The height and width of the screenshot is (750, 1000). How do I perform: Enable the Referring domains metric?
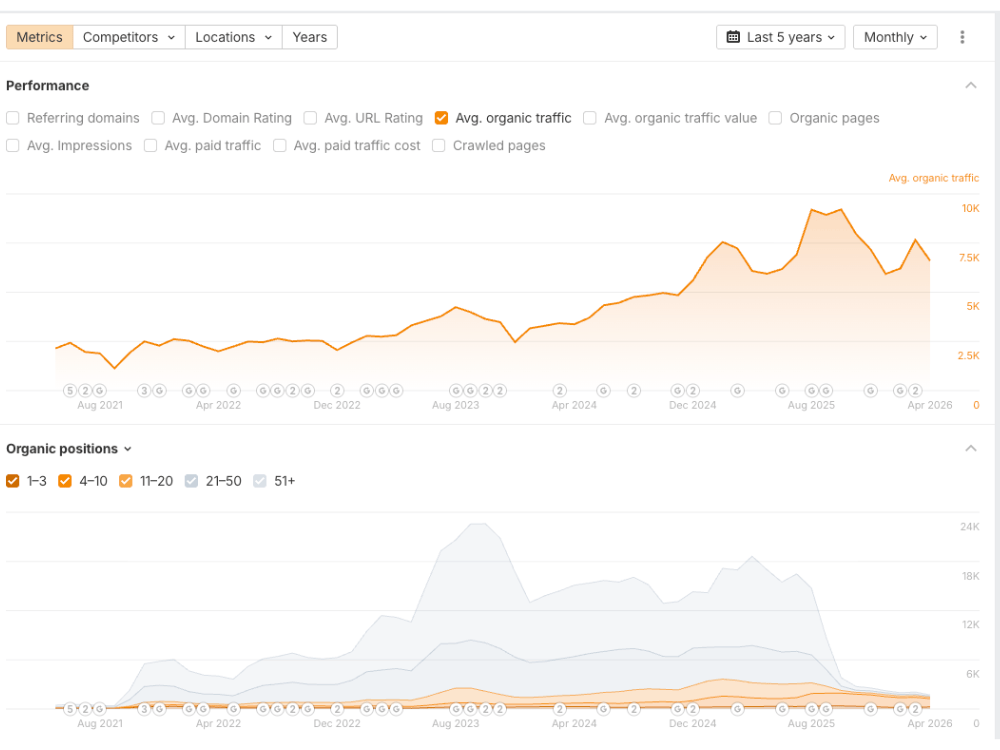pos(12,118)
